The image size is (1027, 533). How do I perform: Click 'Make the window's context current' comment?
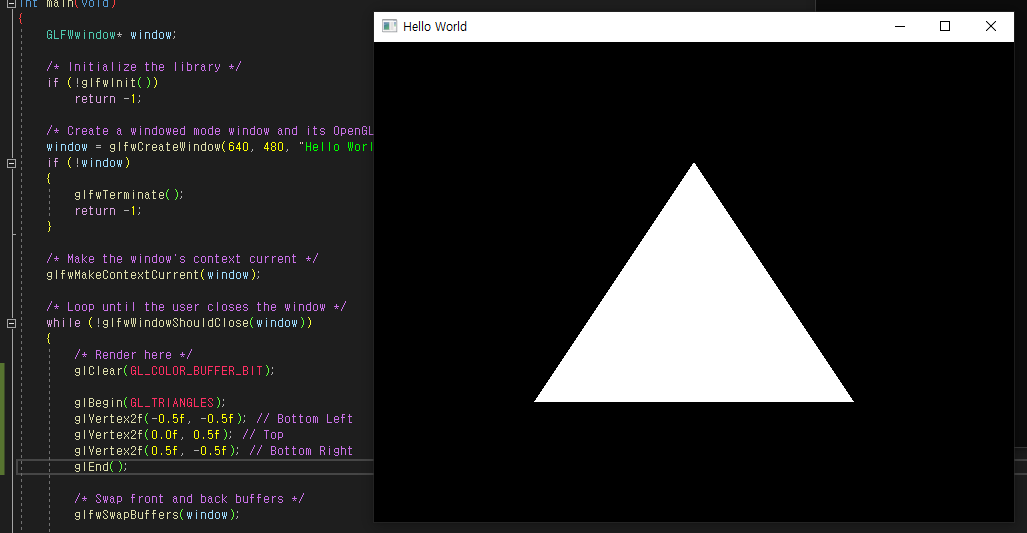[182, 259]
